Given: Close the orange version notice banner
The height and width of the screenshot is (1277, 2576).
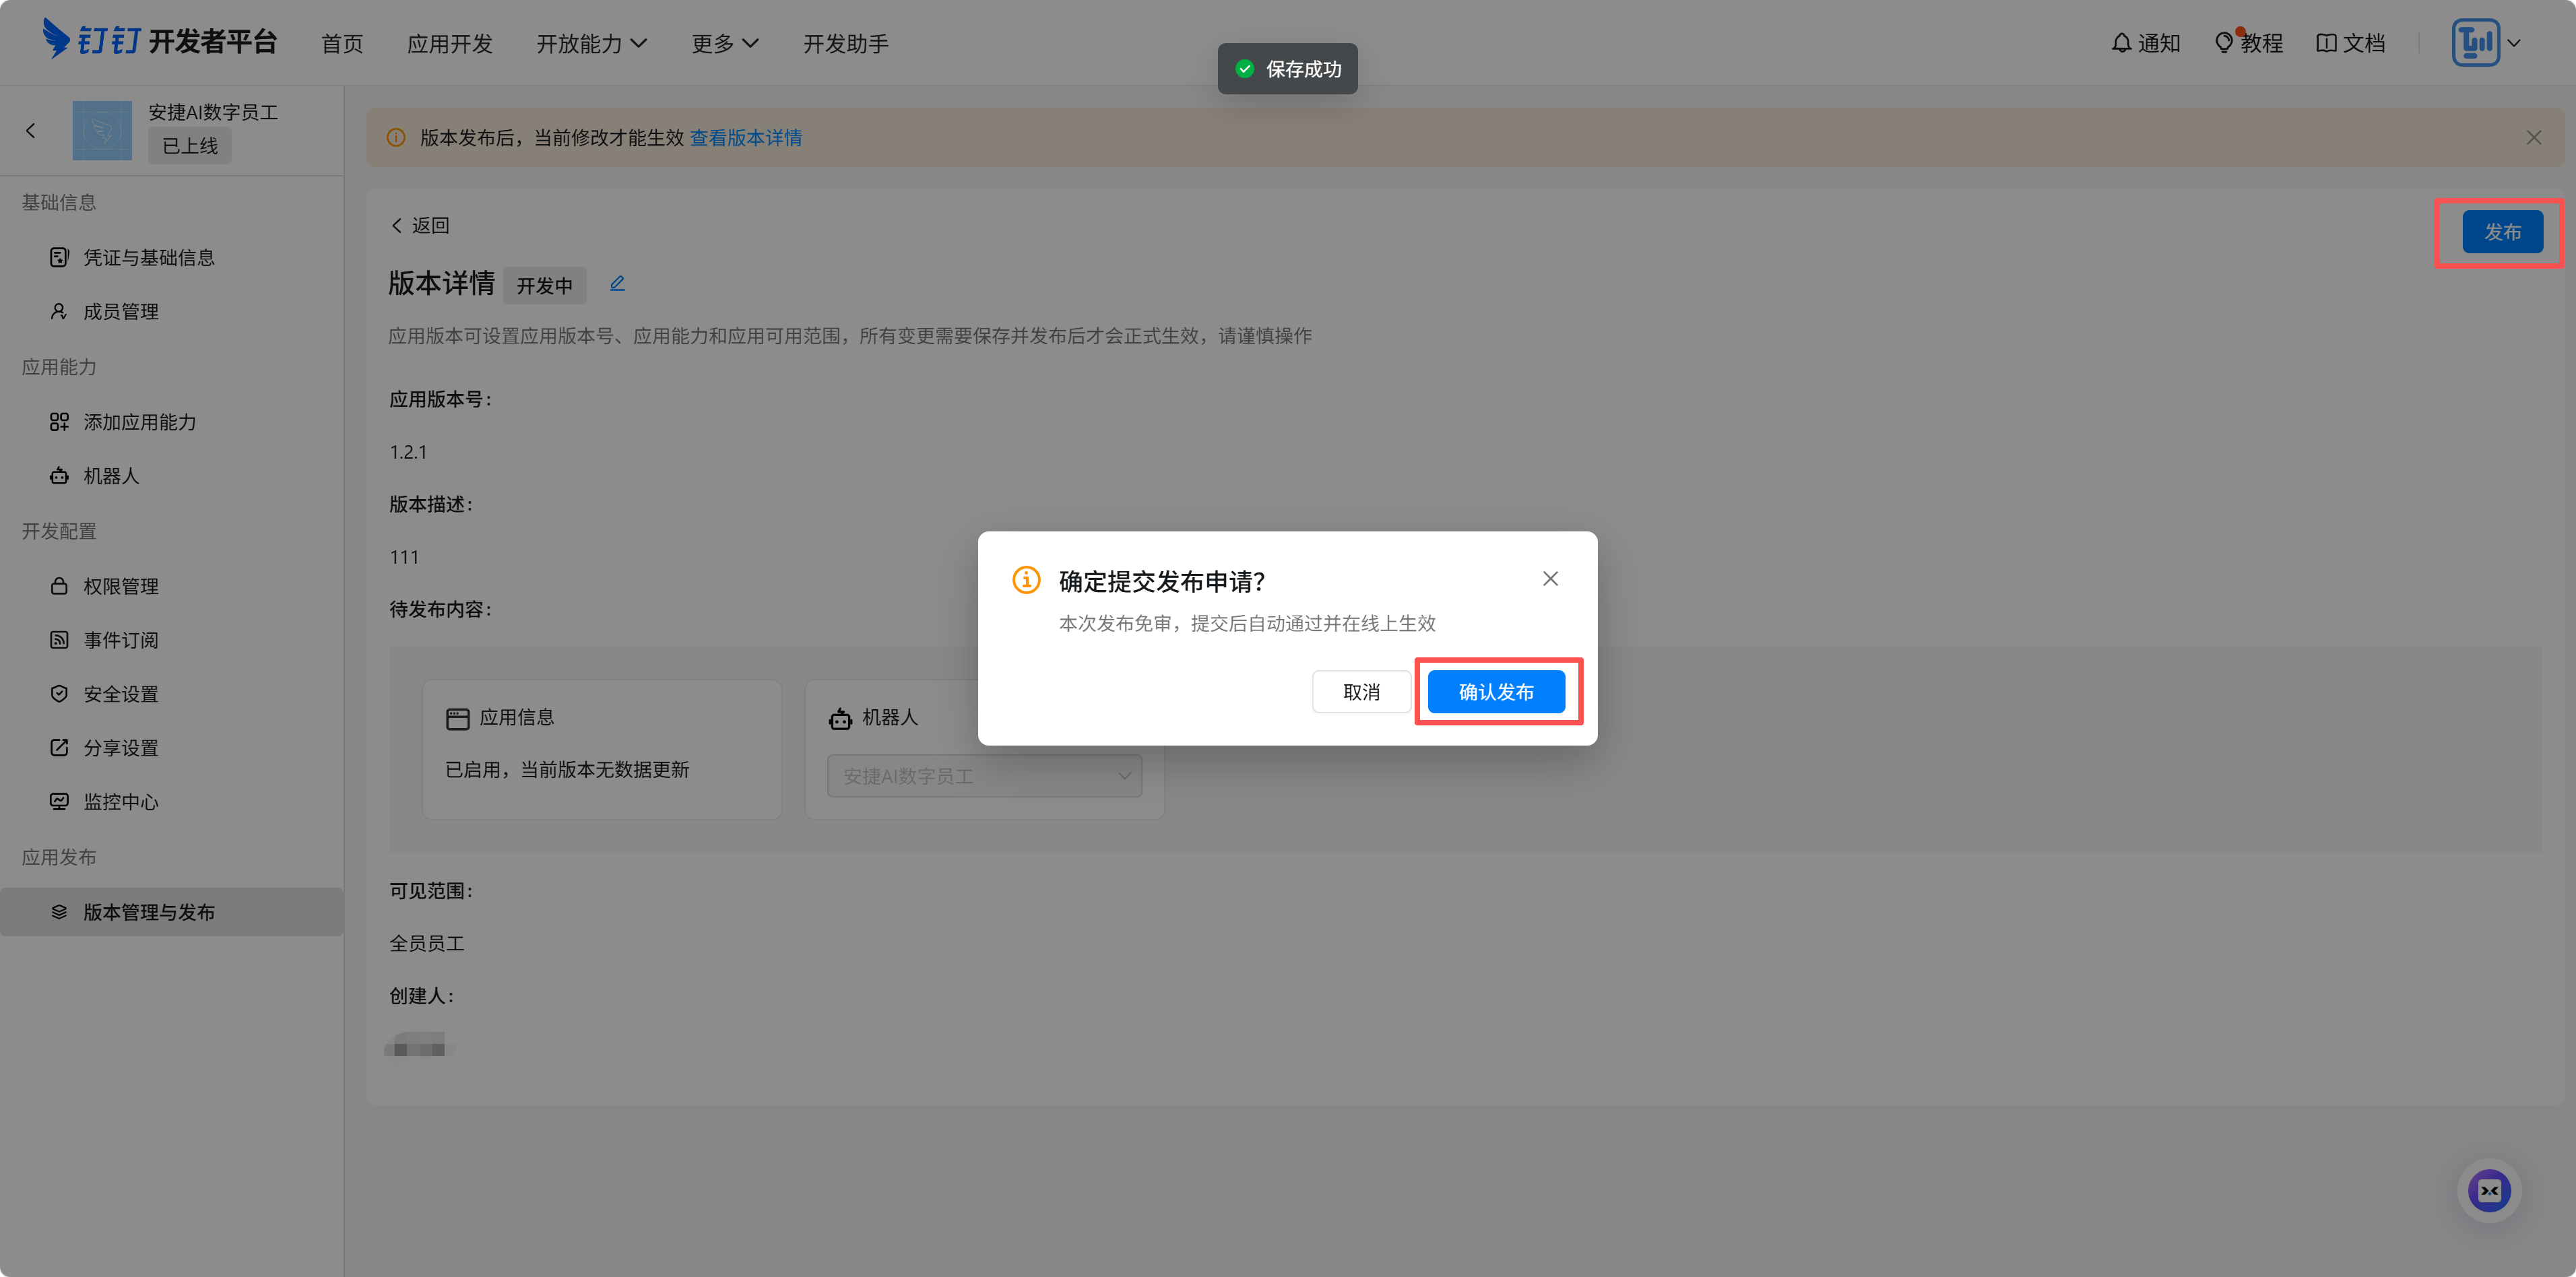Looking at the screenshot, I should pos(2533,138).
